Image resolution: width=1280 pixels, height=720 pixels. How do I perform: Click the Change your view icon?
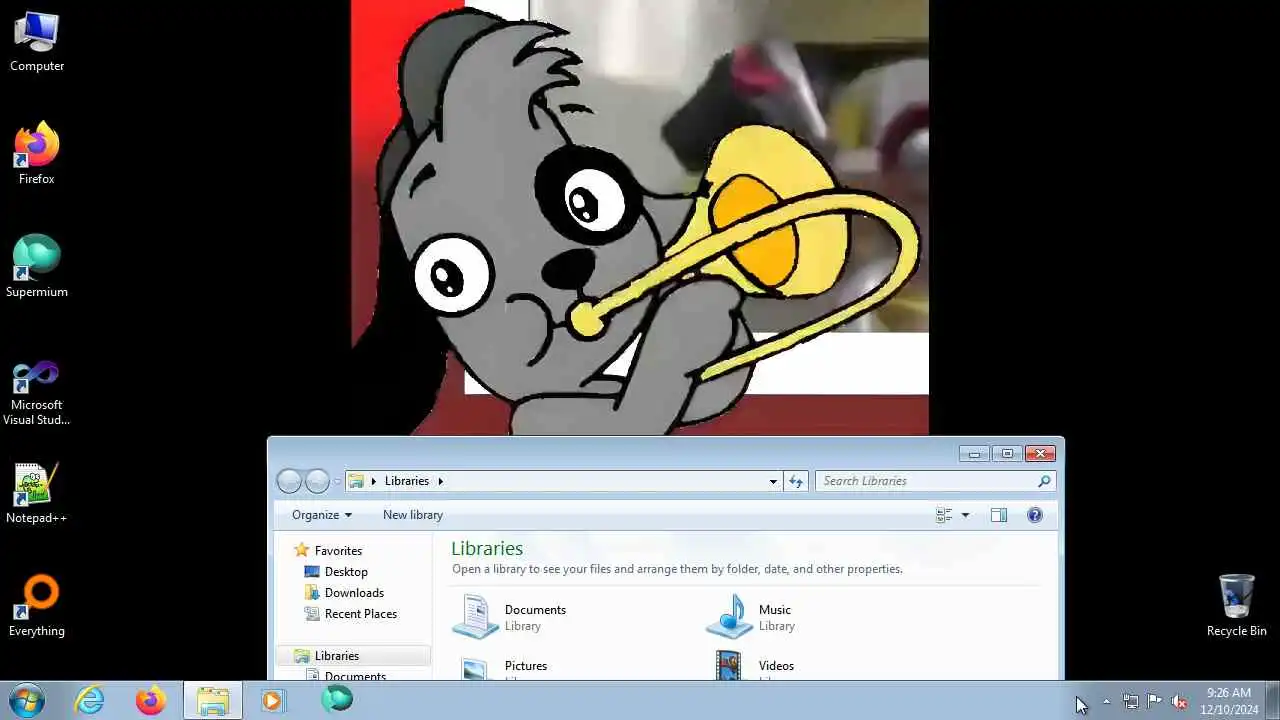point(944,515)
